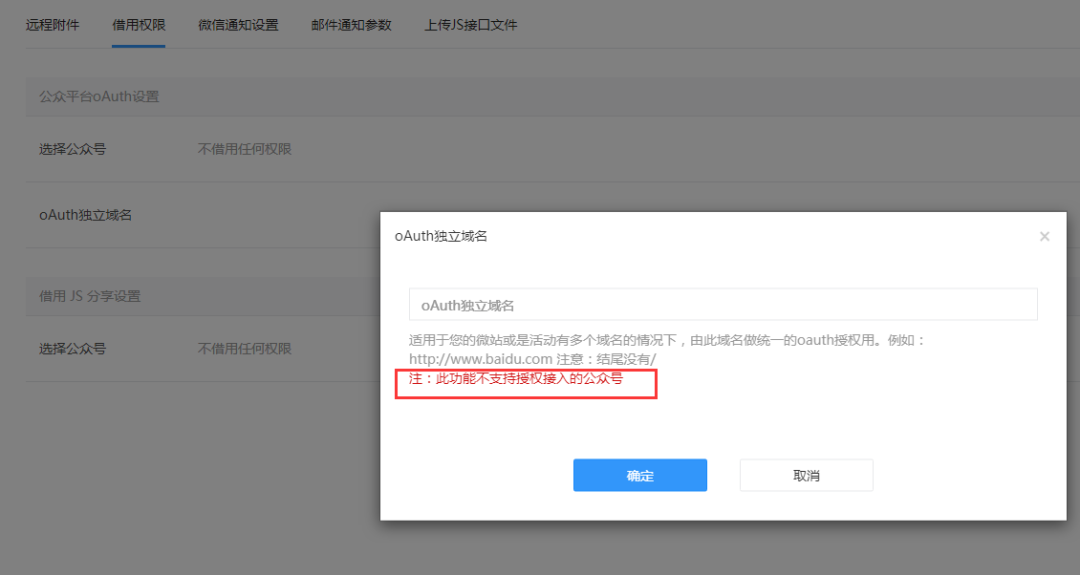Select the 借用权限 tab
The image size is (1080, 575).
pos(139,25)
